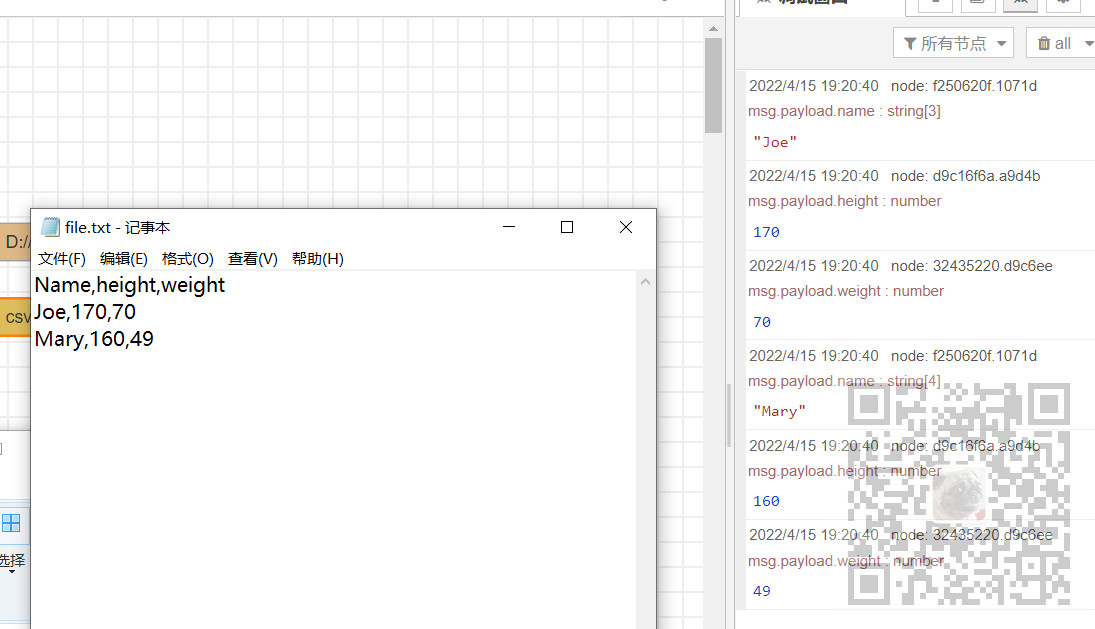1095x629 pixels.
Task: Click 'msg.payload.name : string[3]' label
Action: pos(844,111)
